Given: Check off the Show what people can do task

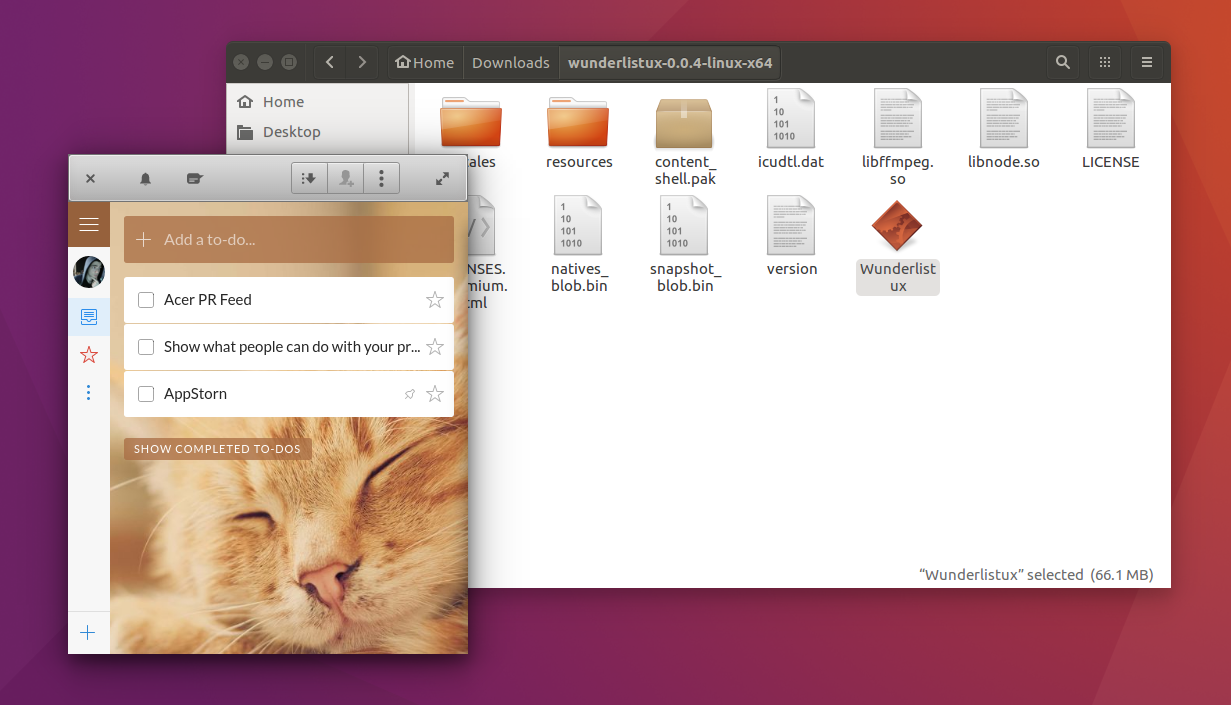Looking at the screenshot, I should [146, 347].
